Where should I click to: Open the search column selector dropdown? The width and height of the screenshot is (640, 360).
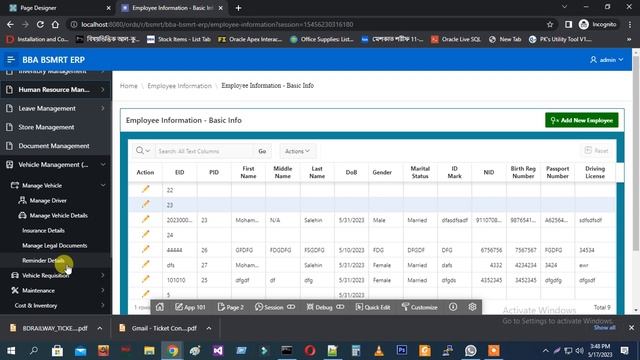[143, 151]
